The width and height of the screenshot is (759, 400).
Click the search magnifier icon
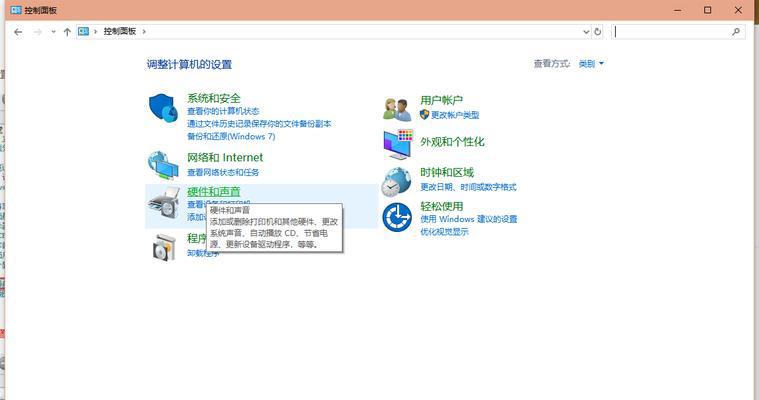click(x=736, y=32)
